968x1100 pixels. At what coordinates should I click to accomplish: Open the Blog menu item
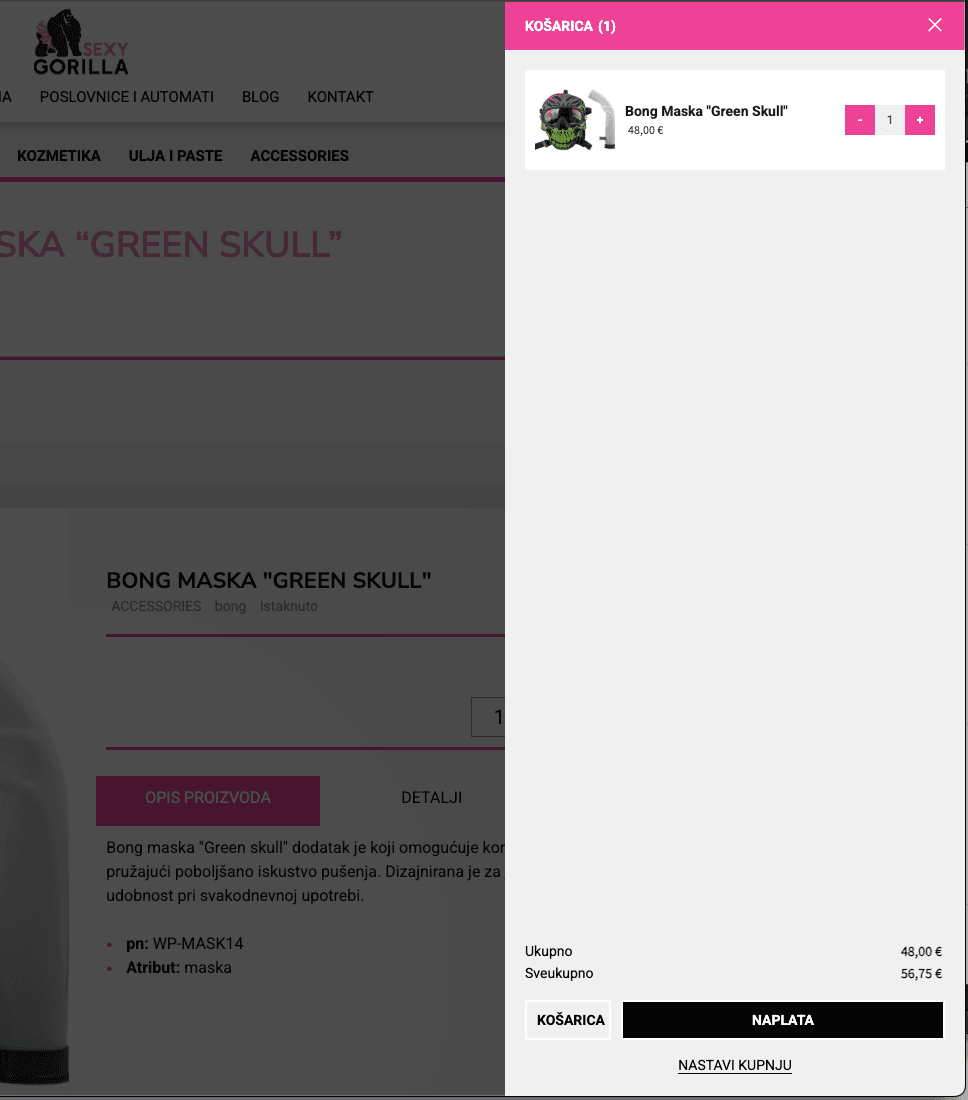point(260,97)
